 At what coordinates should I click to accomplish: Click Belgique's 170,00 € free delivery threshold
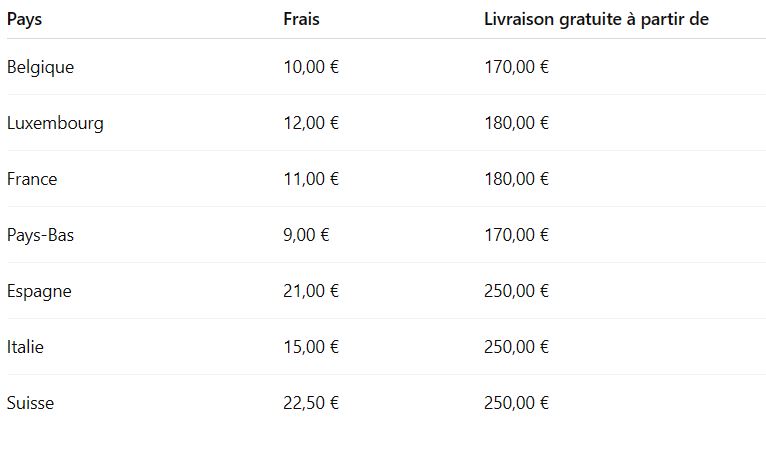(x=516, y=67)
